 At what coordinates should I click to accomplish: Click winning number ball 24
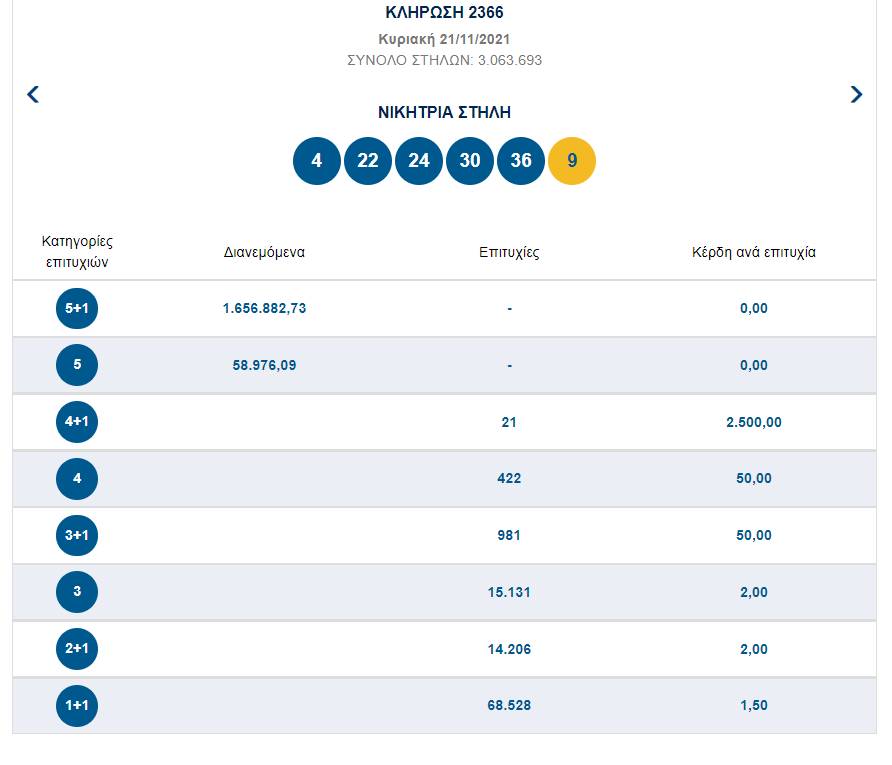(419, 161)
